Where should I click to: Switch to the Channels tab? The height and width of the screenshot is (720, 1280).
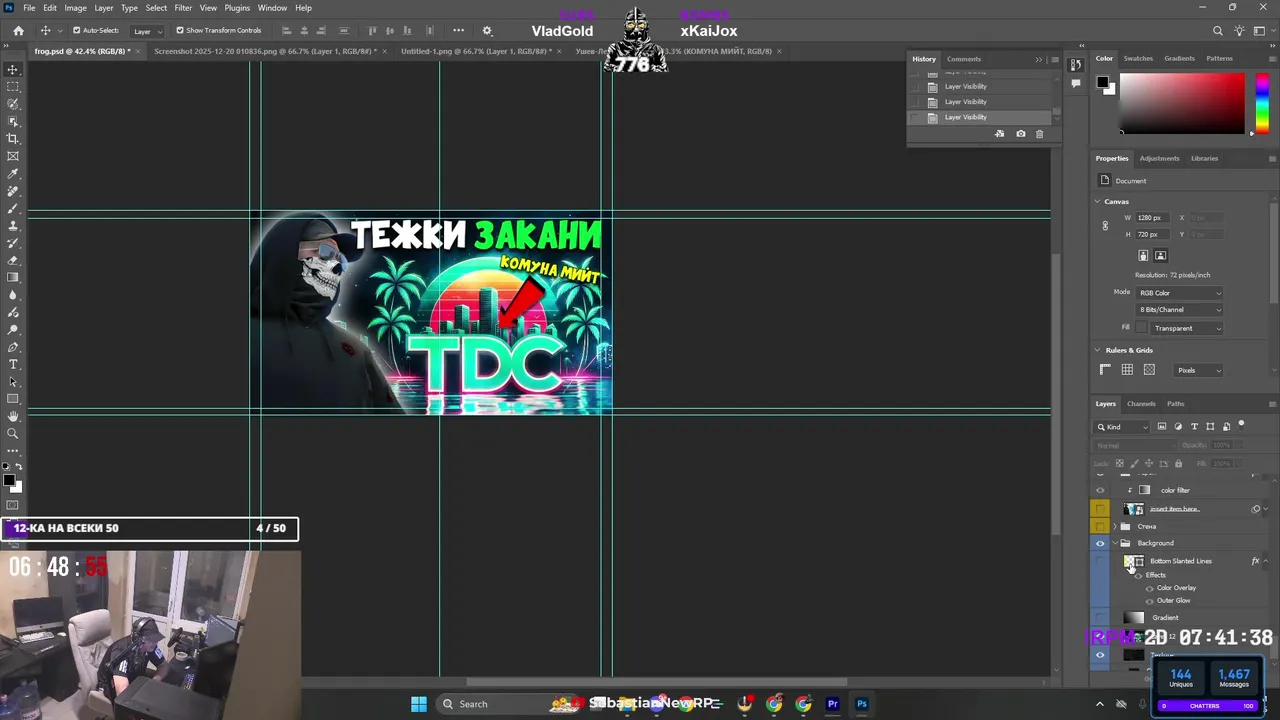(1141, 404)
